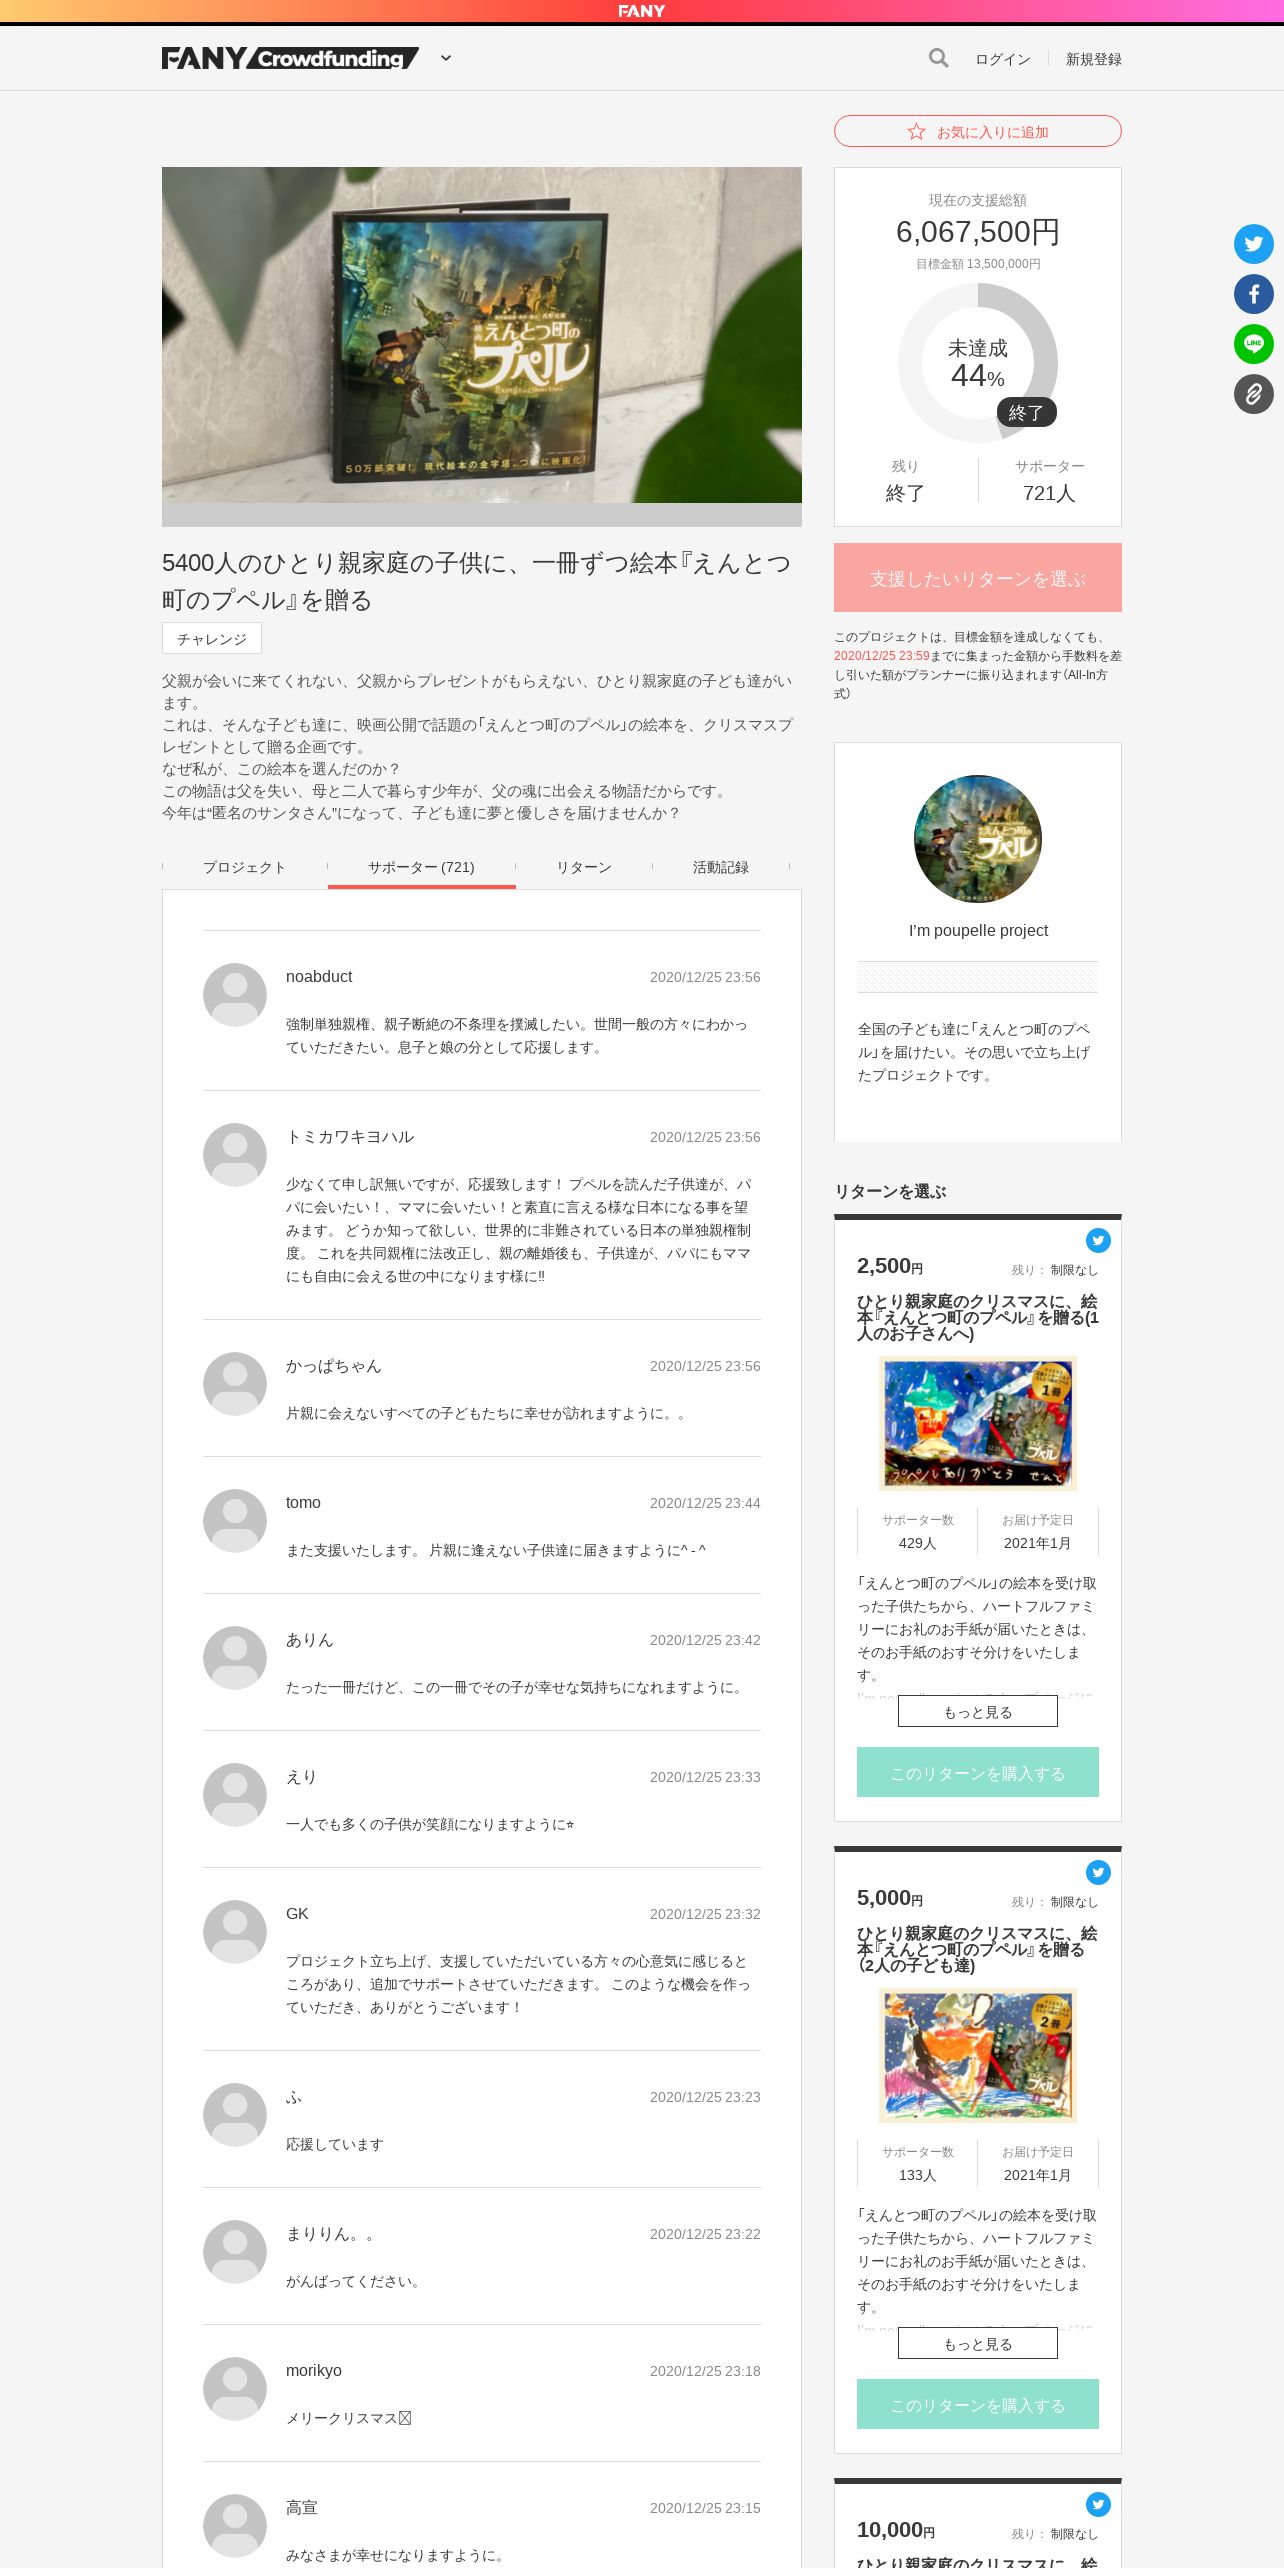
Task: Click えり's avatar icon
Action: pos(235,1795)
